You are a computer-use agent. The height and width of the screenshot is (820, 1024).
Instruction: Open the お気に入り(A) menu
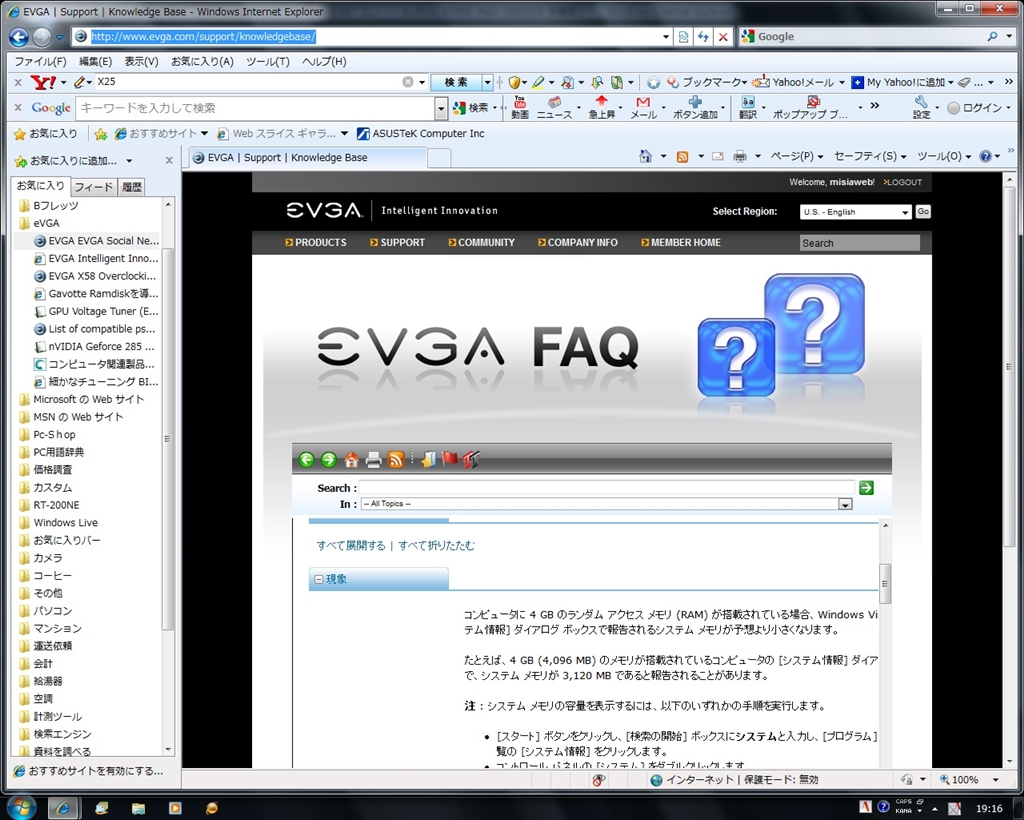click(x=202, y=61)
